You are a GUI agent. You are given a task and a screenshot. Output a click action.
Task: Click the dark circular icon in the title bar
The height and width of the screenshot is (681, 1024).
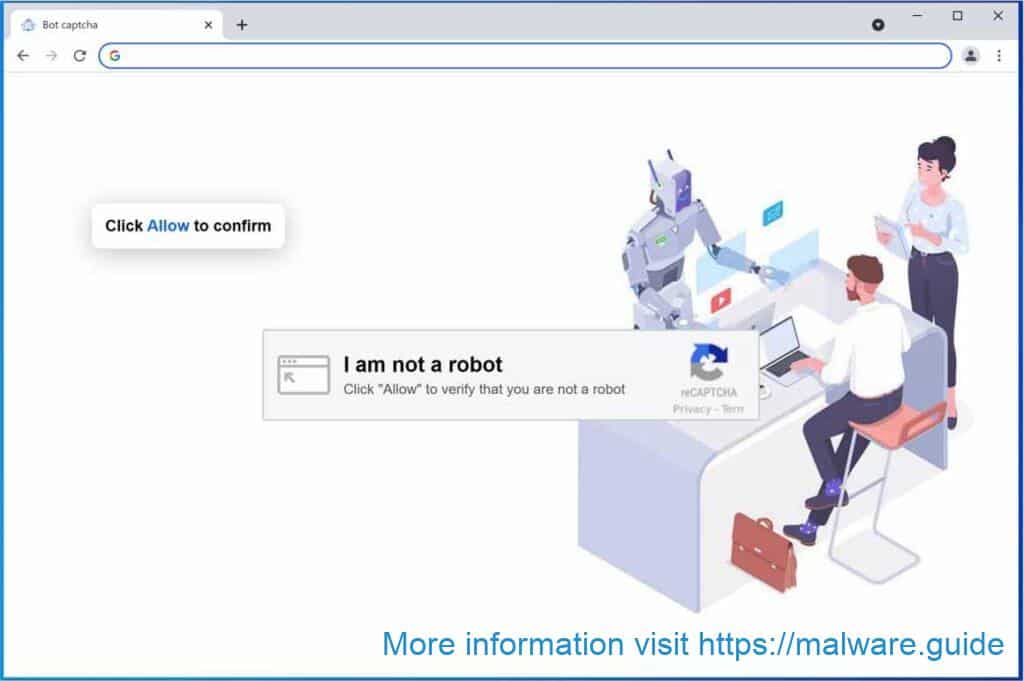click(x=878, y=25)
